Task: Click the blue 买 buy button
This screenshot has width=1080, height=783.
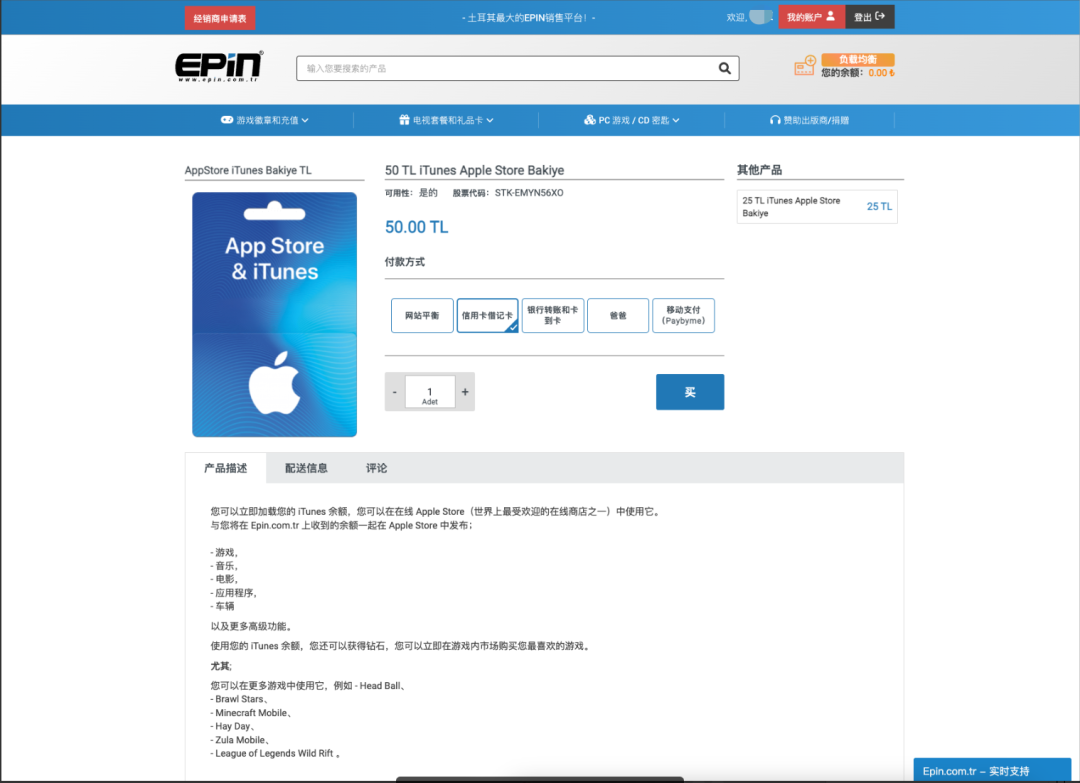Action: [x=689, y=392]
